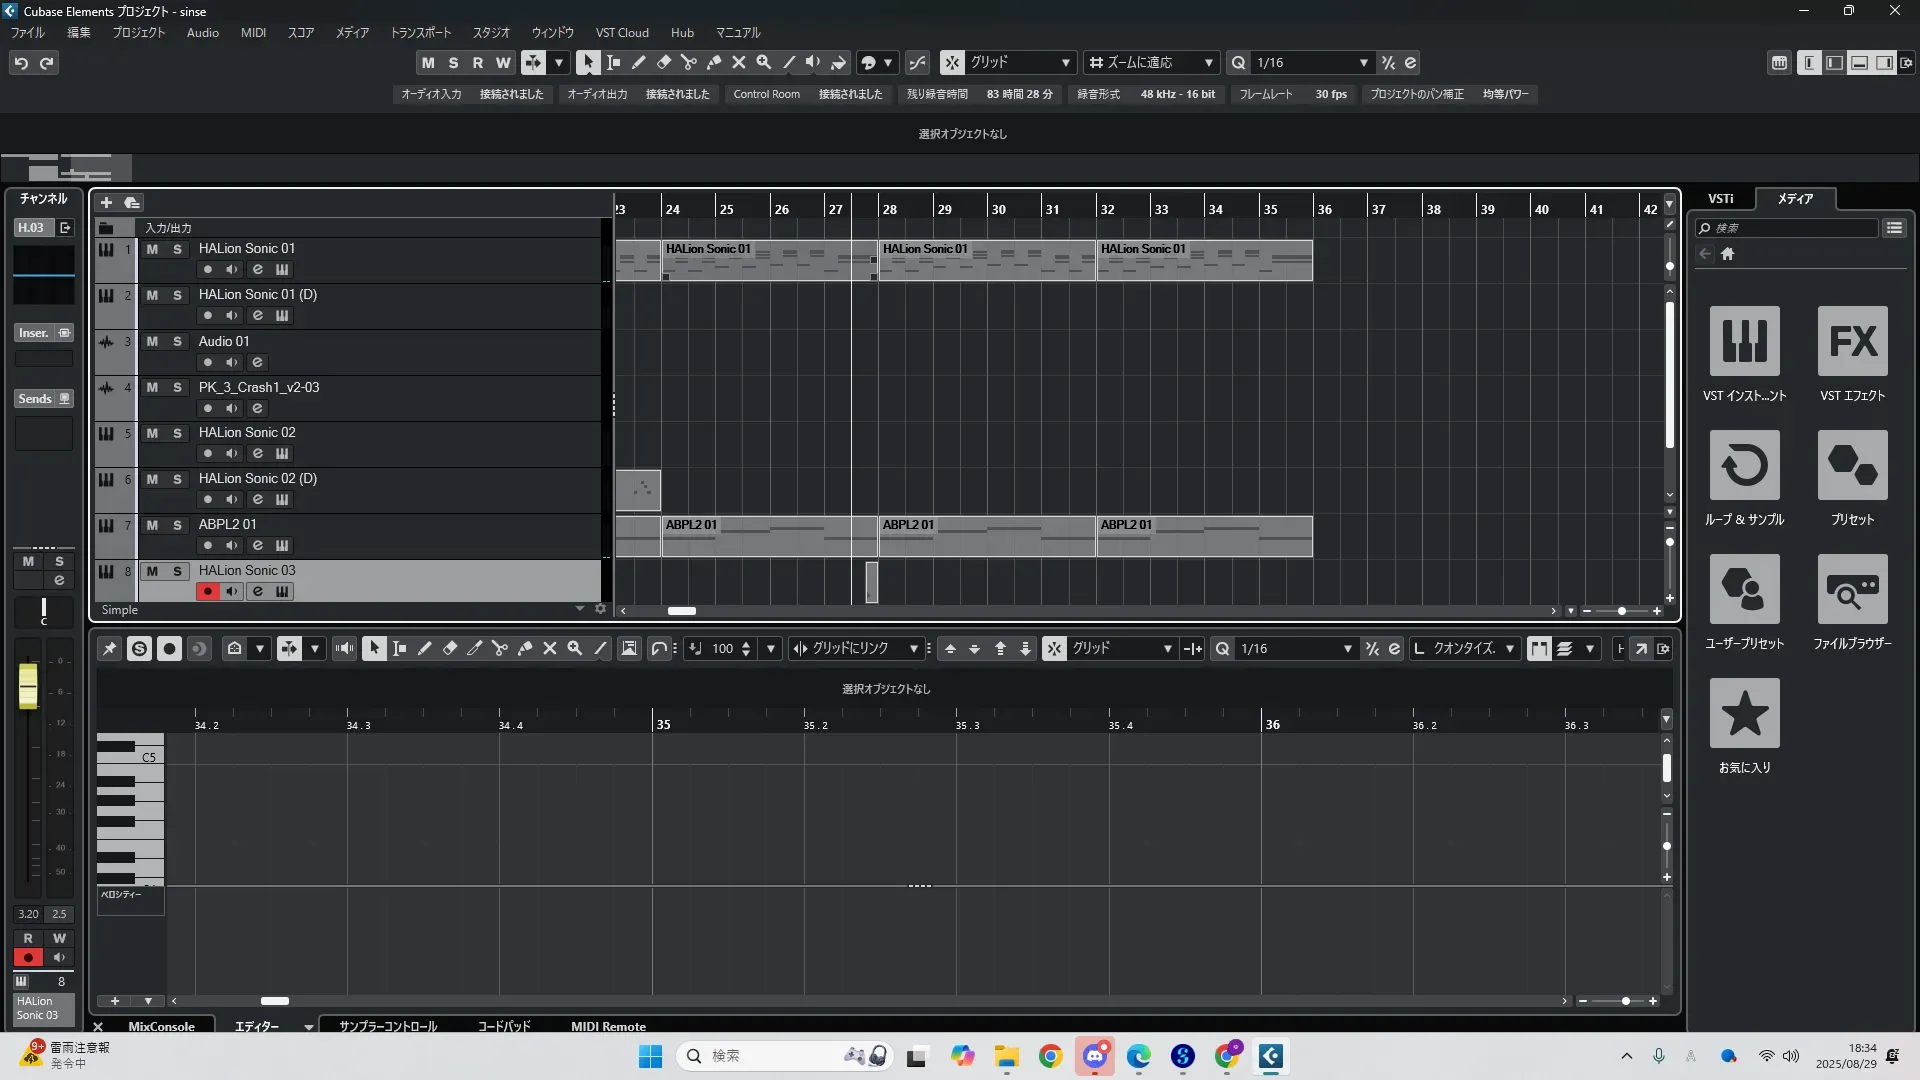This screenshot has height=1080, width=1920.
Task: Select the Split scissors tool in main toolbar
Action: tap(689, 62)
